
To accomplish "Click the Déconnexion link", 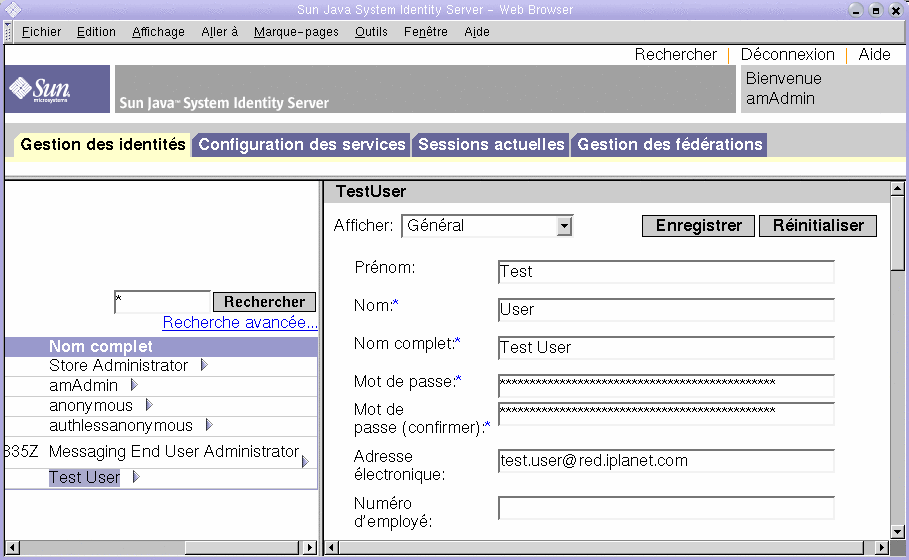I will [x=787, y=54].
